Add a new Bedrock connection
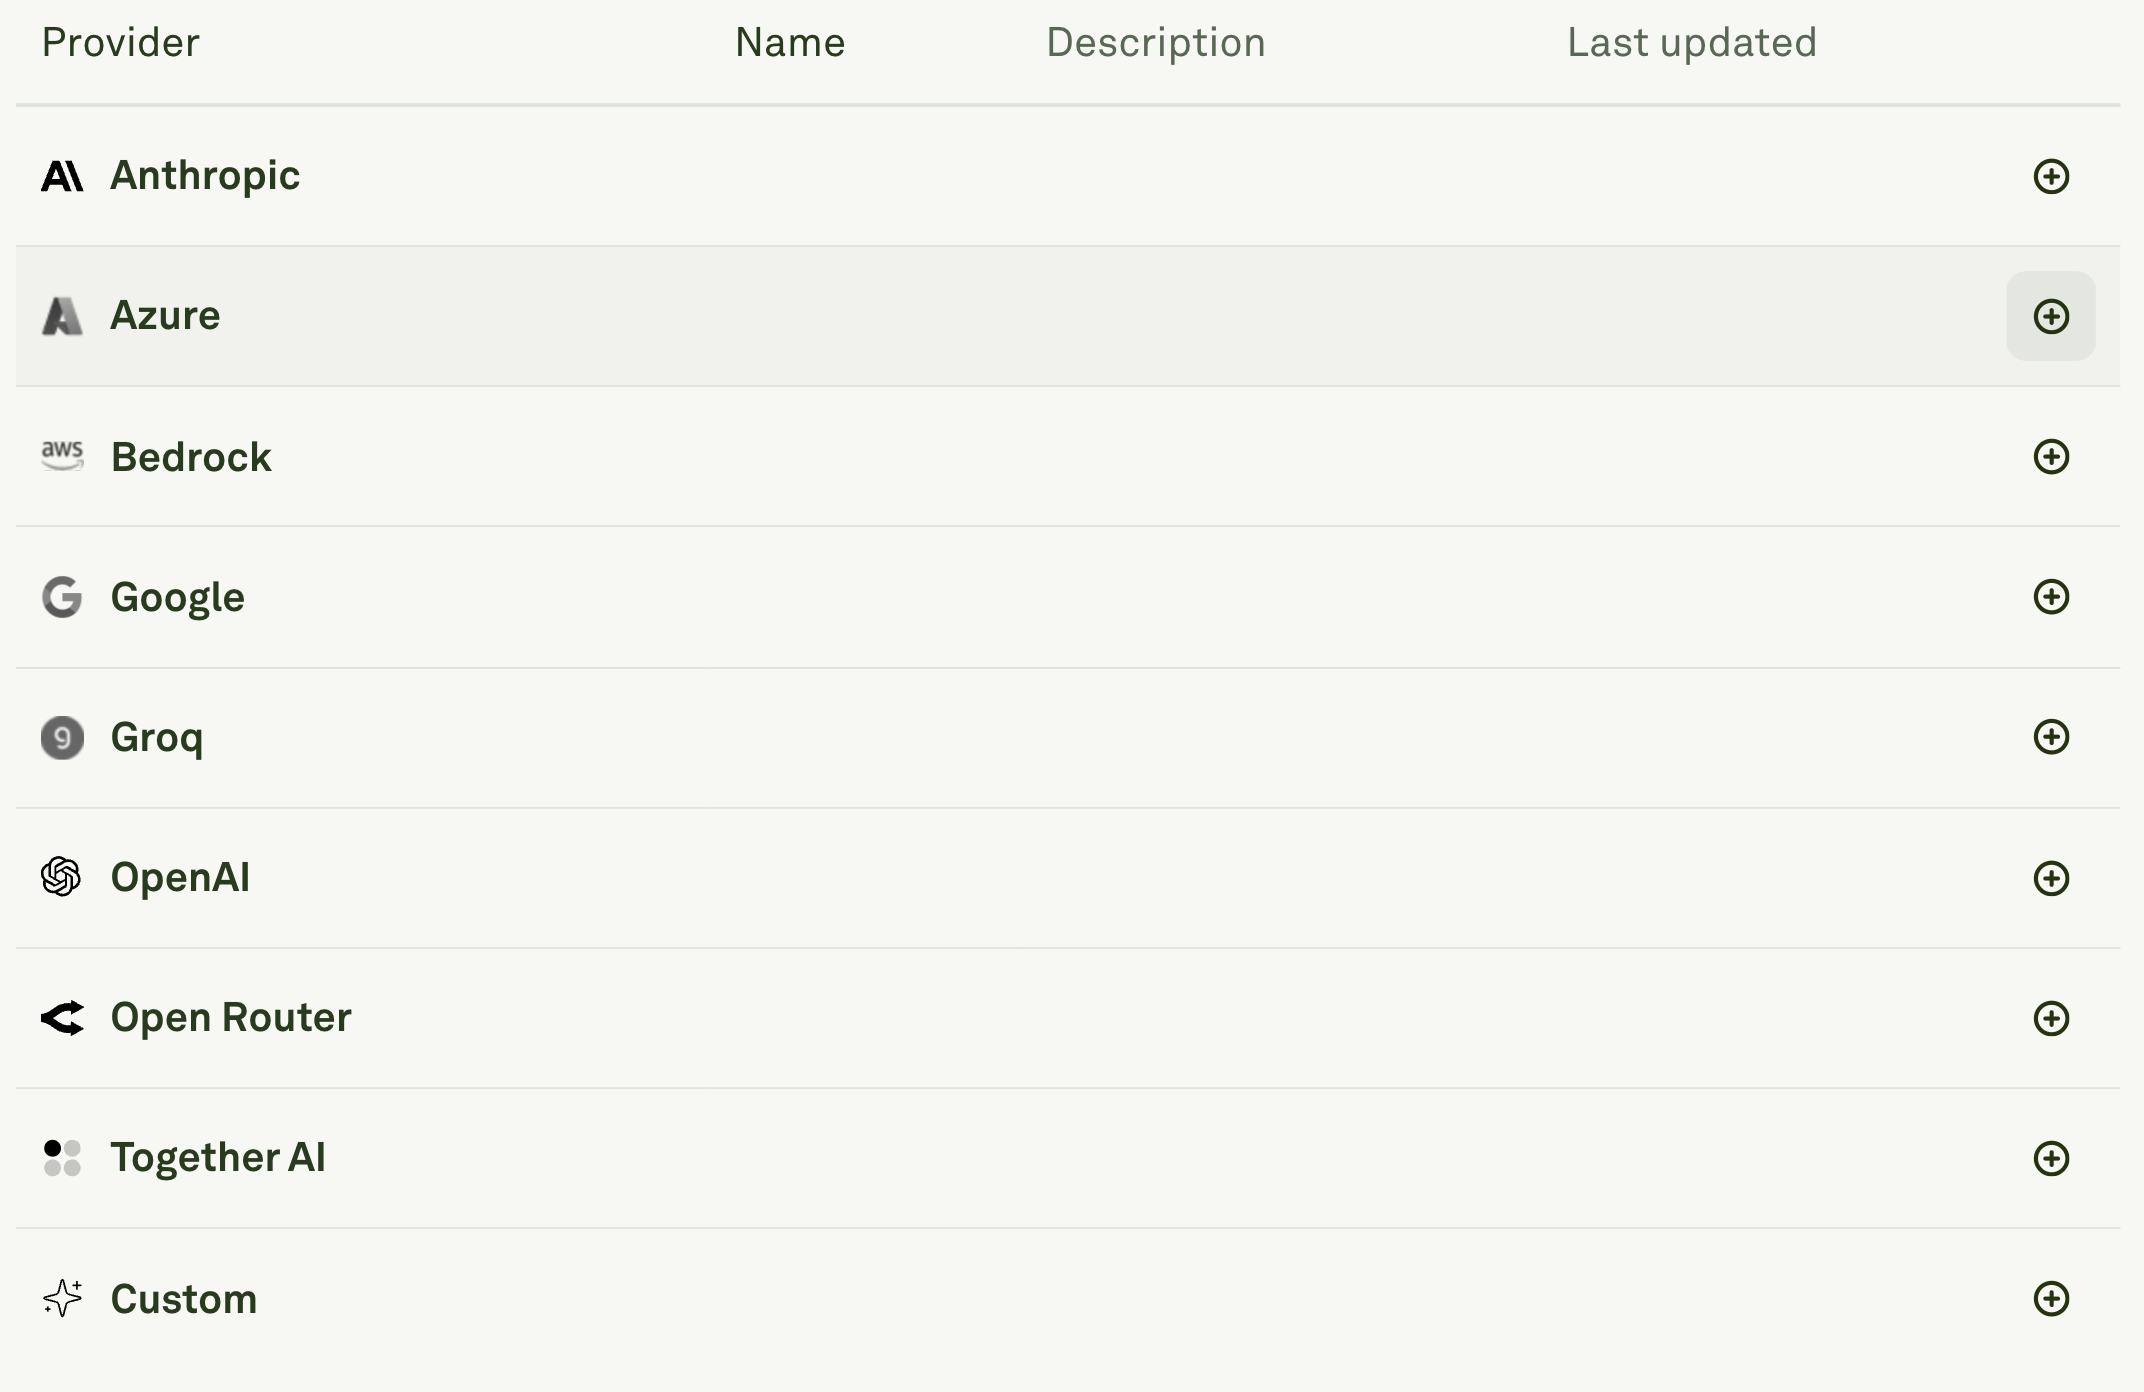The height and width of the screenshot is (1392, 2144). pos(2053,456)
